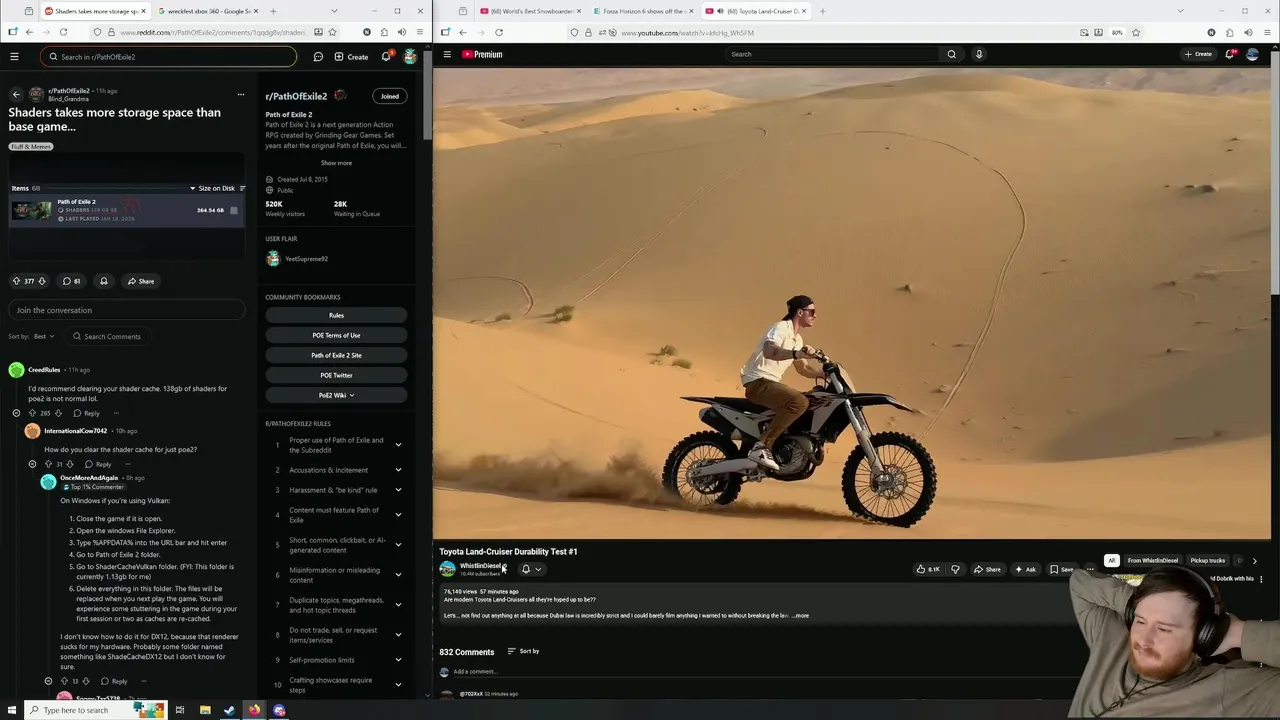Reply to InternationalCow7042 comment
The width and height of the screenshot is (1280, 720).
pyautogui.click(x=99, y=464)
